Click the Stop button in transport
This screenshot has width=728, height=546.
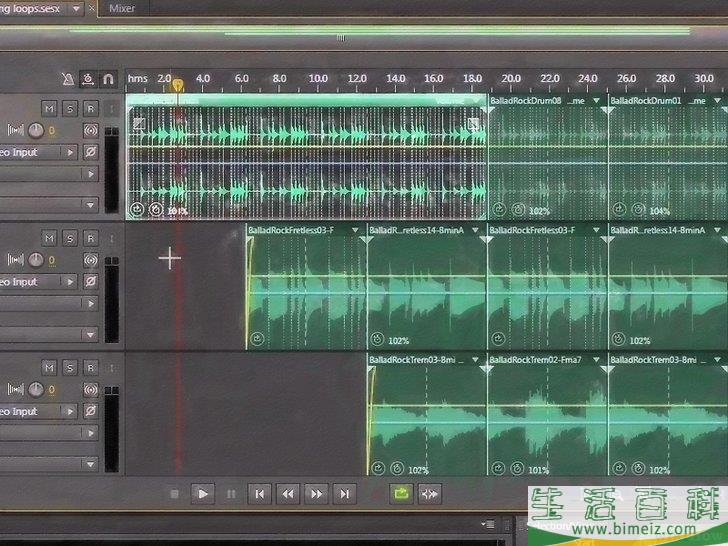pos(174,493)
